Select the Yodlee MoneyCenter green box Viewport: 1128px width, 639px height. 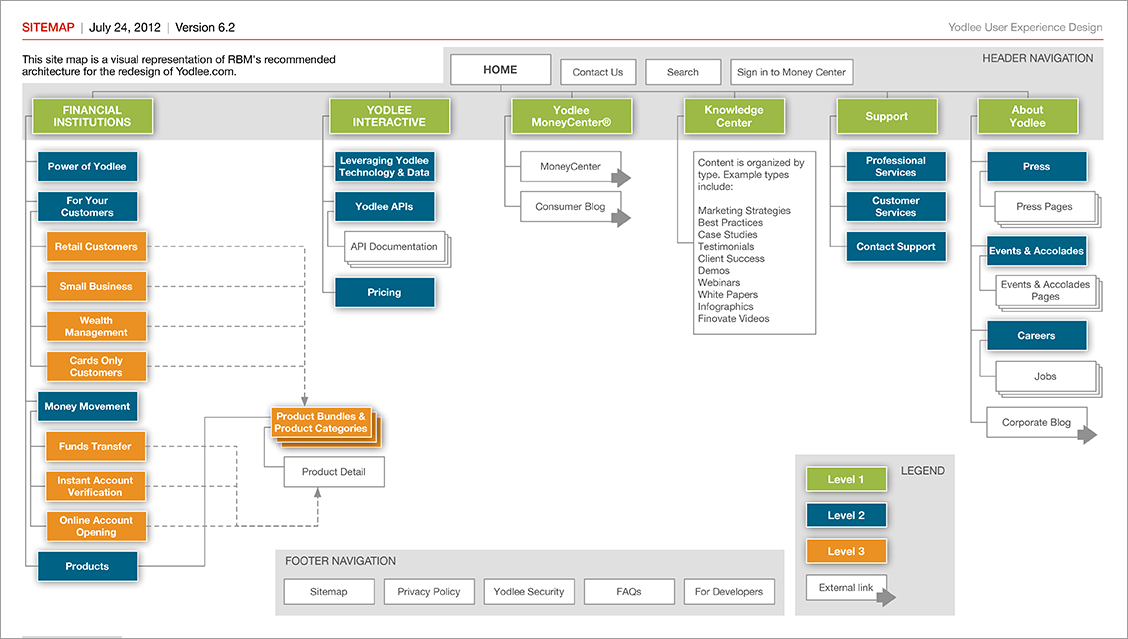click(571, 116)
